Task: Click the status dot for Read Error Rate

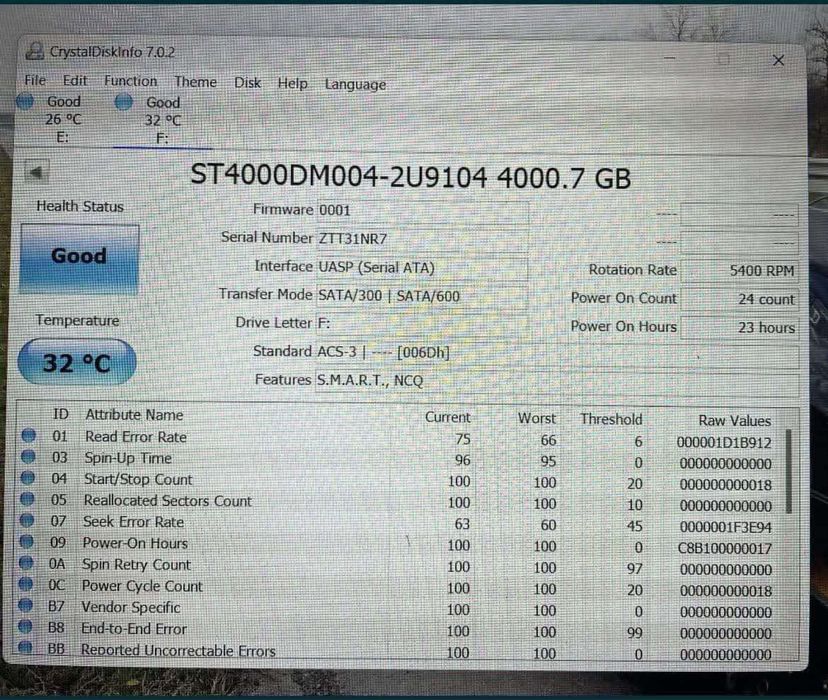Action: pyautogui.click(x=29, y=436)
